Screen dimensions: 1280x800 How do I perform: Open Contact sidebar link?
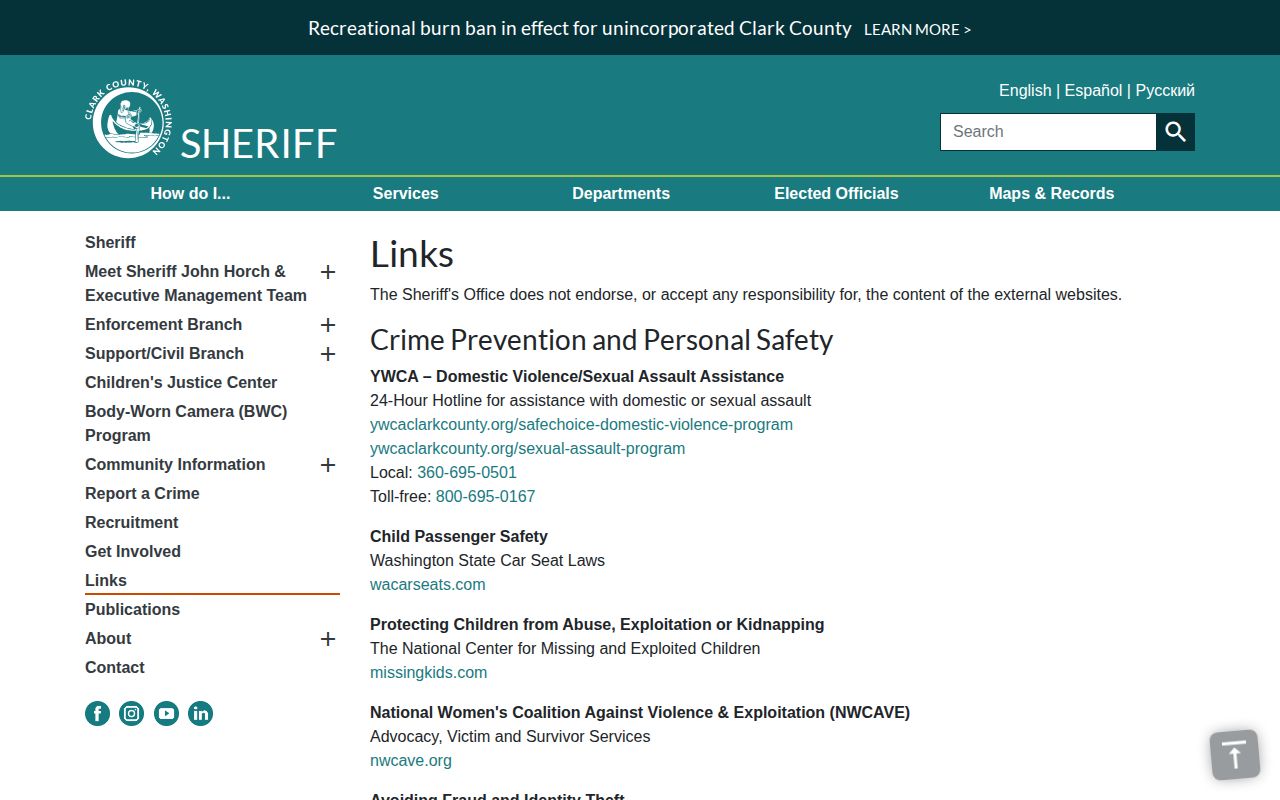tap(115, 667)
